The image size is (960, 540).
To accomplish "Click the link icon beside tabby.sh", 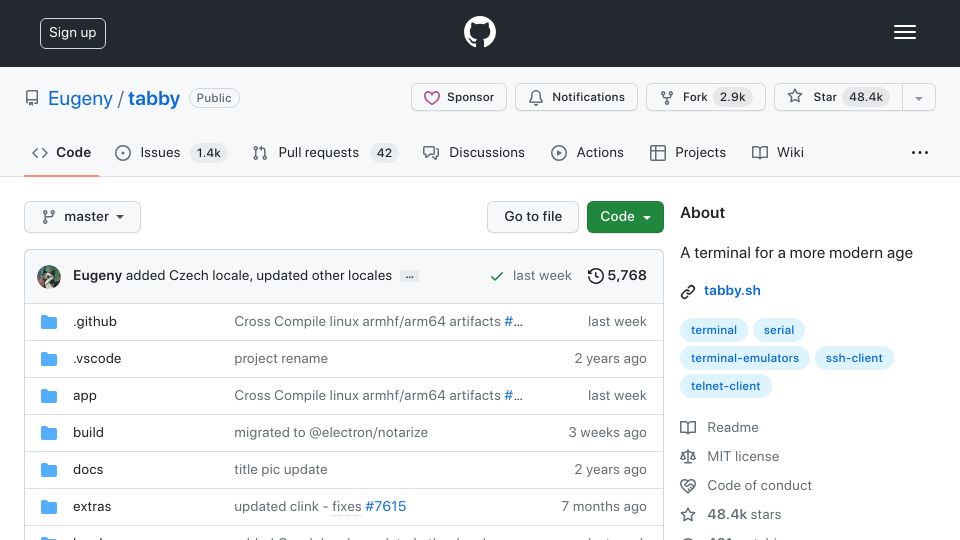I will click(x=688, y=291).
